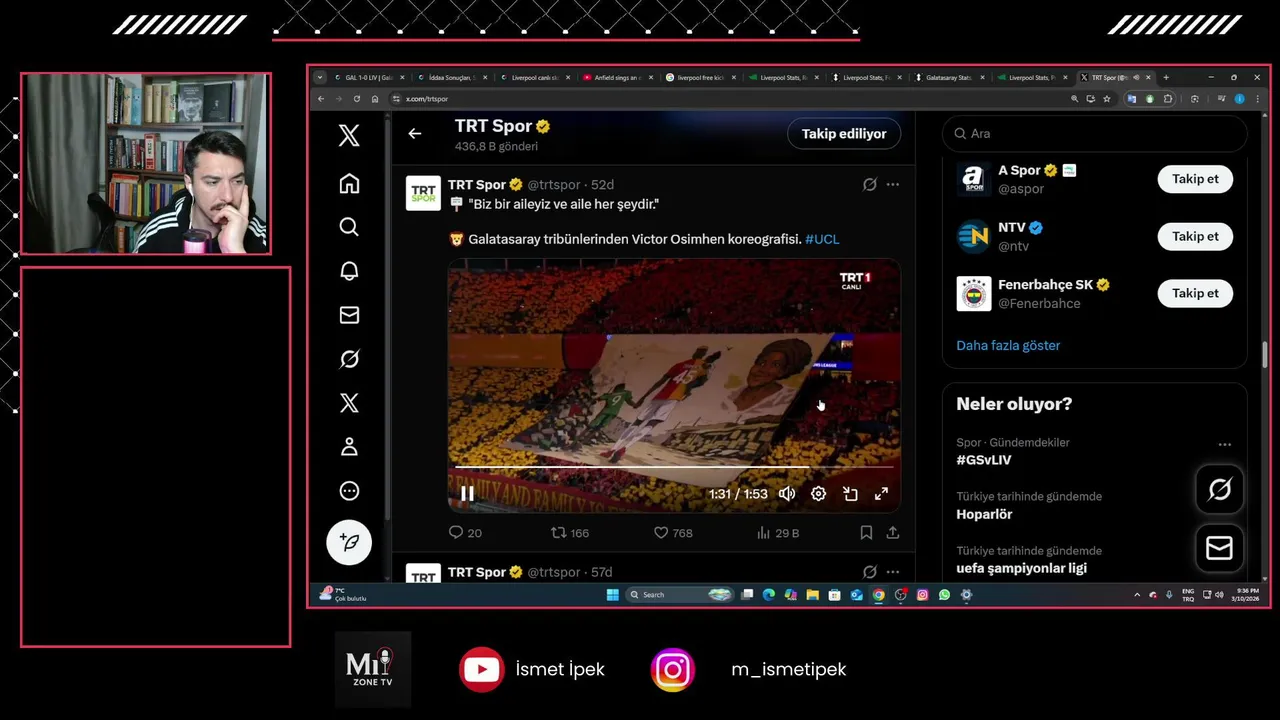Screen dimensions: 1280x720
Task: Switch to liverpool free kick tab
Action: (x=701, y=77)
